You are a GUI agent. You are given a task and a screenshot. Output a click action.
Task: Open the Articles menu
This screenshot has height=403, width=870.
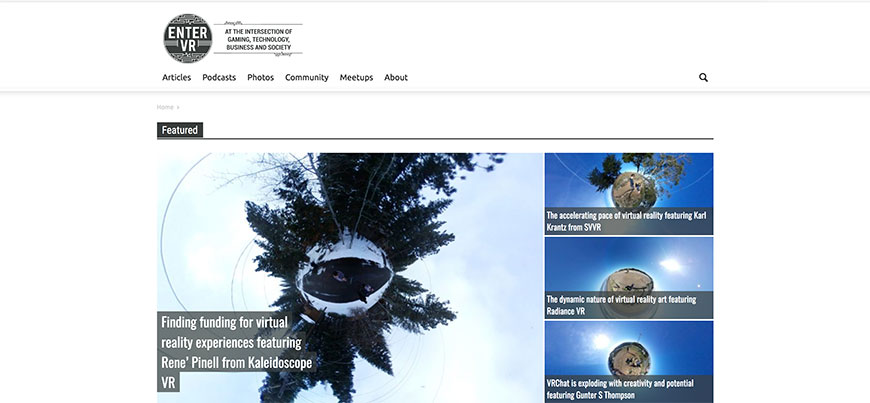(176, 77)
